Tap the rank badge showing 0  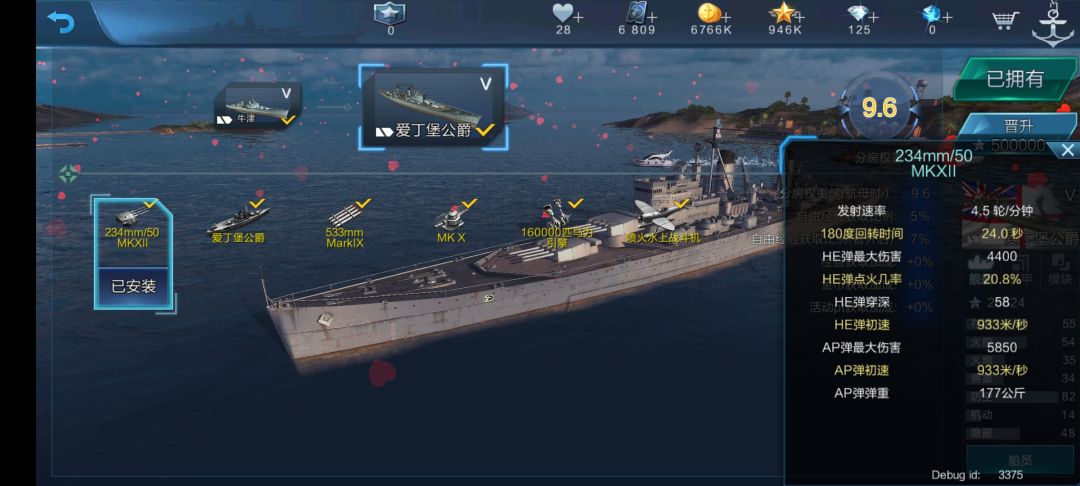tap(390, 19)
